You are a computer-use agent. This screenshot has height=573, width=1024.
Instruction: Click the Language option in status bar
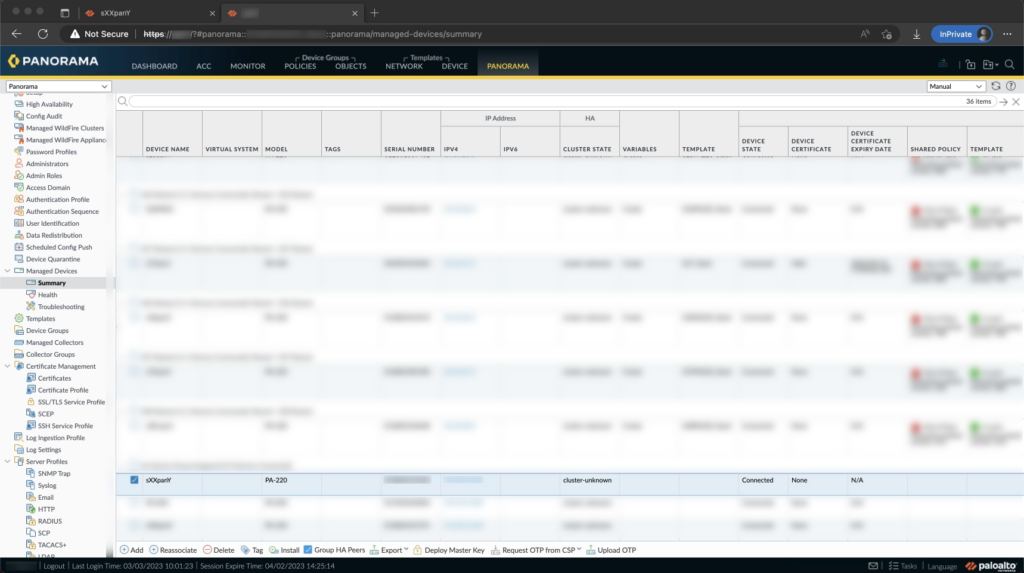942,566
